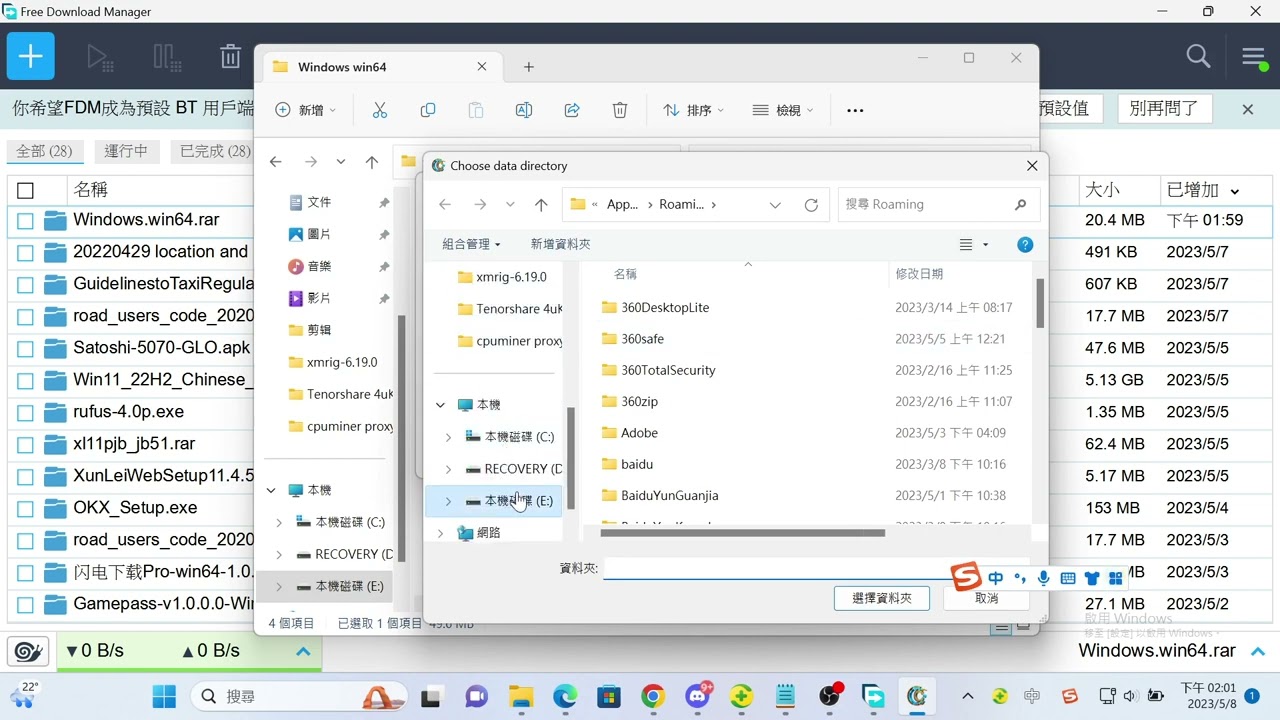This screenshot has width=1280, height=720.
Task: Collapse 本機 node in dialog tree
Action: [x=440, y=405]
